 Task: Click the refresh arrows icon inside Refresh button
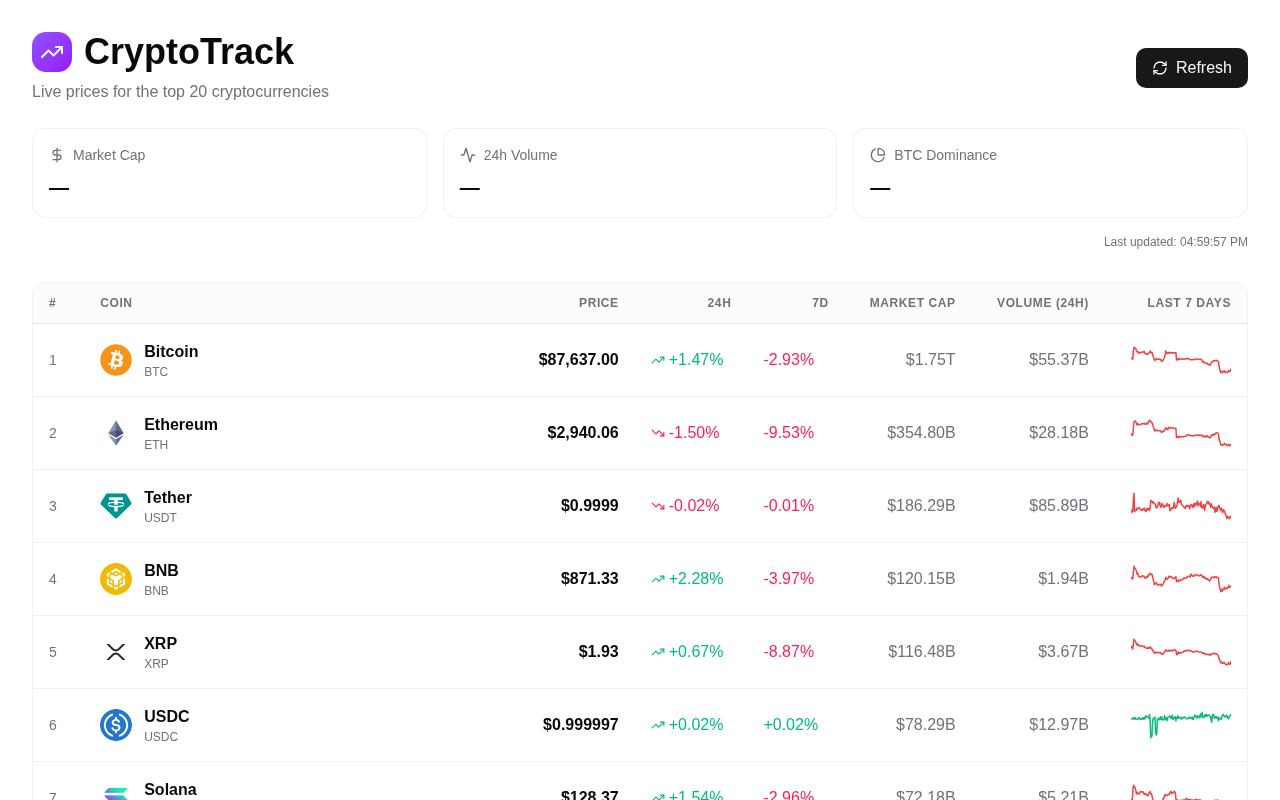coord(1159,67)
